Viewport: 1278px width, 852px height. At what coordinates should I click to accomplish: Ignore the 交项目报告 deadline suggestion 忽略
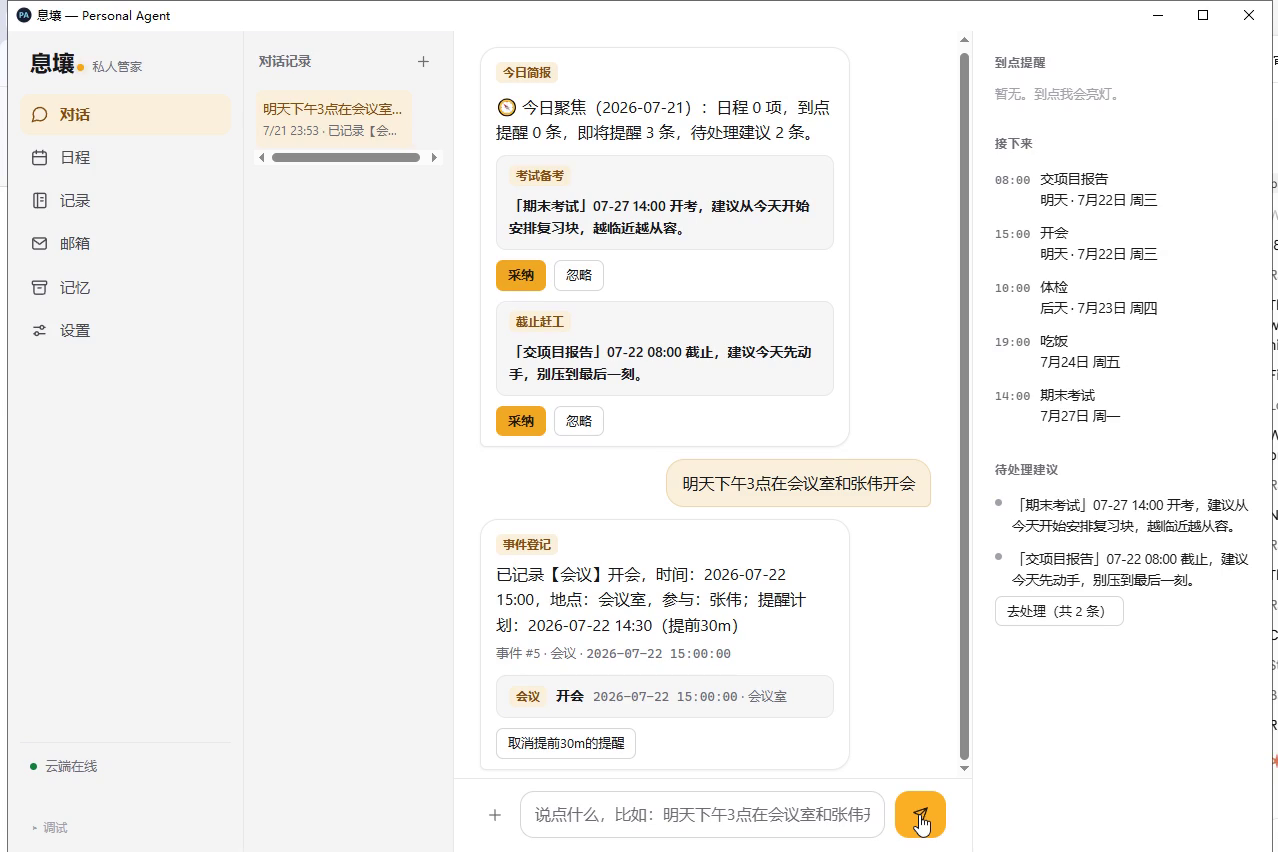pos(579,422)
